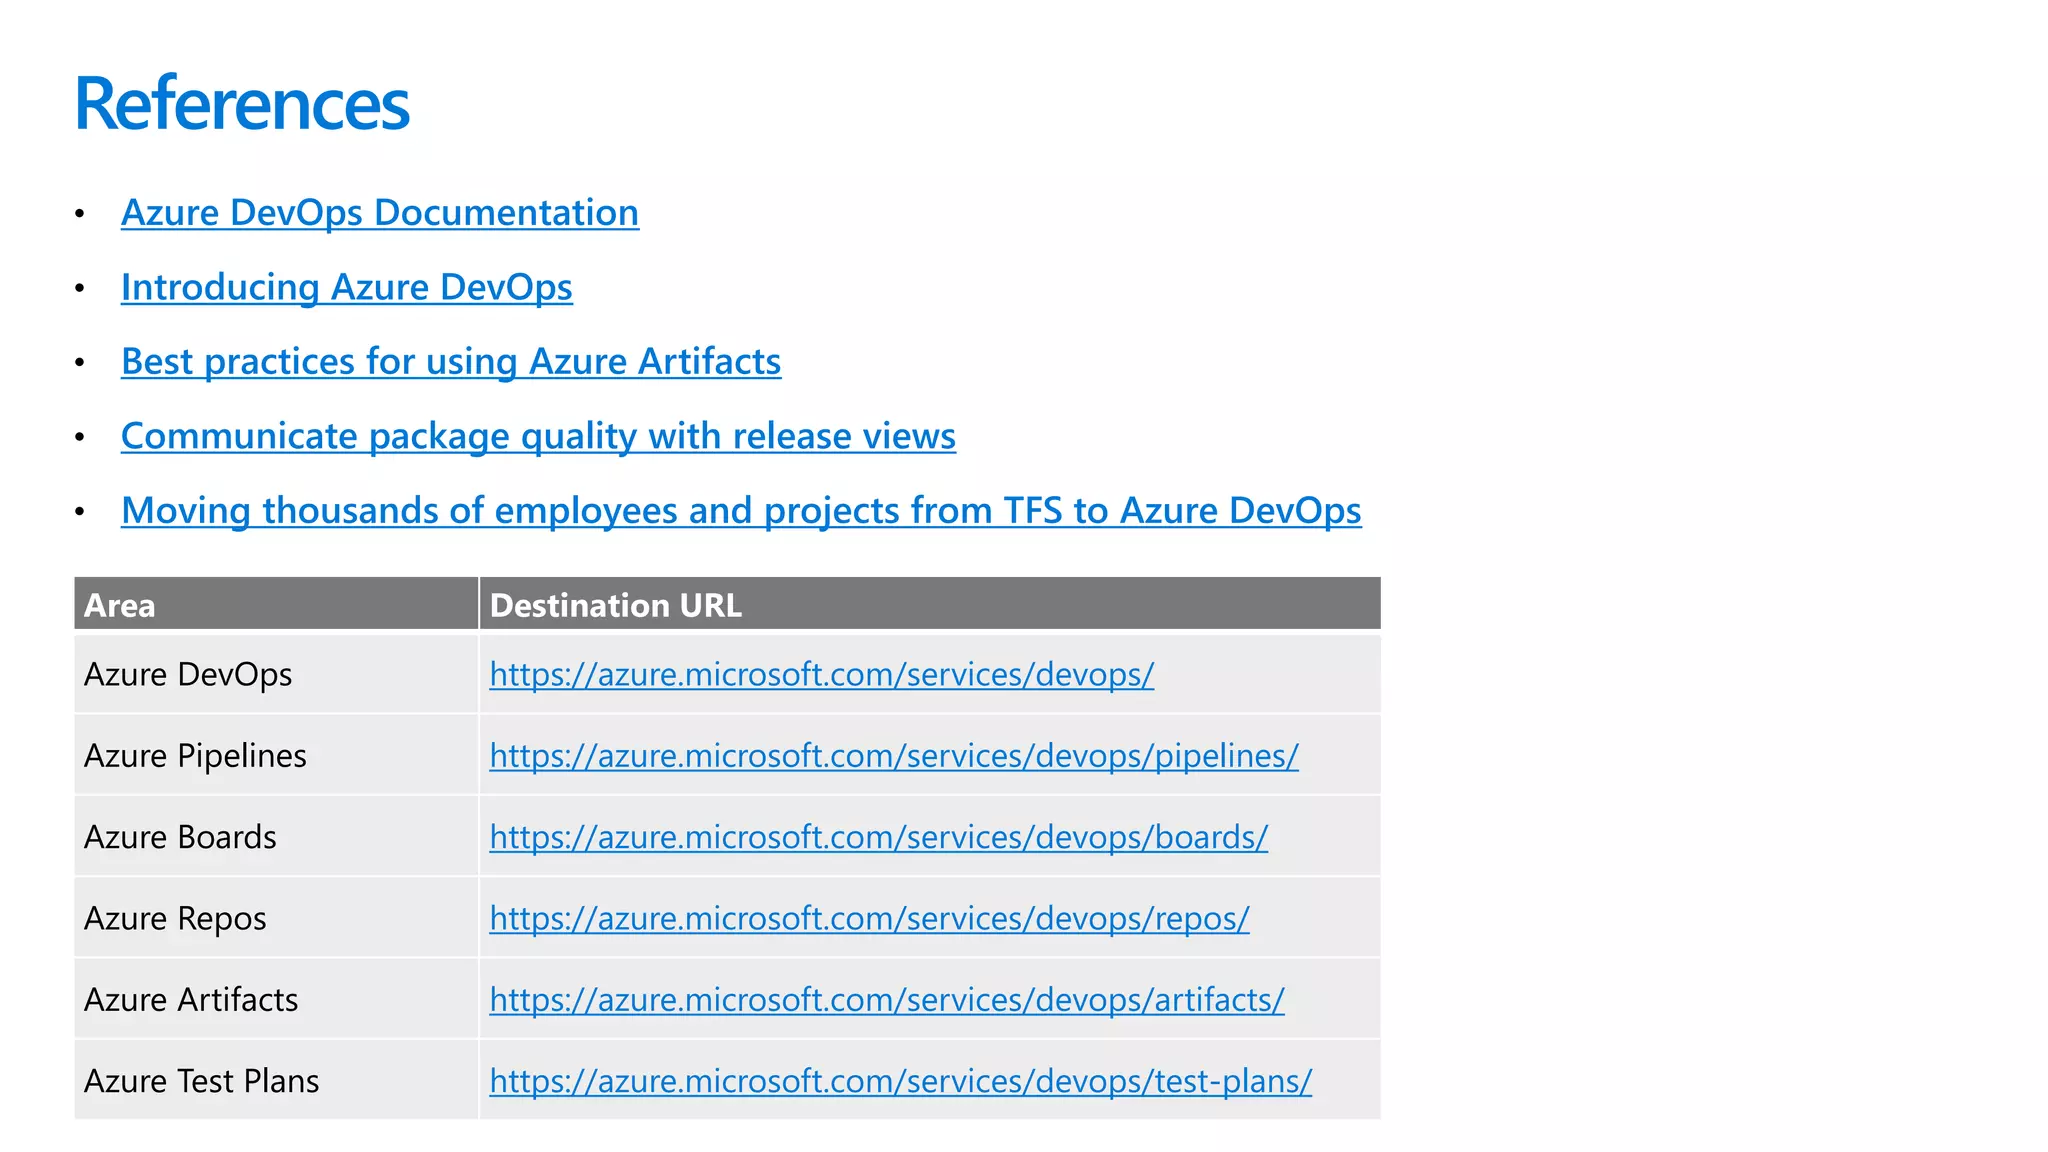Follow the Communicate package quality link
Screen dimensions: 2048x1152
click(538, 436)
